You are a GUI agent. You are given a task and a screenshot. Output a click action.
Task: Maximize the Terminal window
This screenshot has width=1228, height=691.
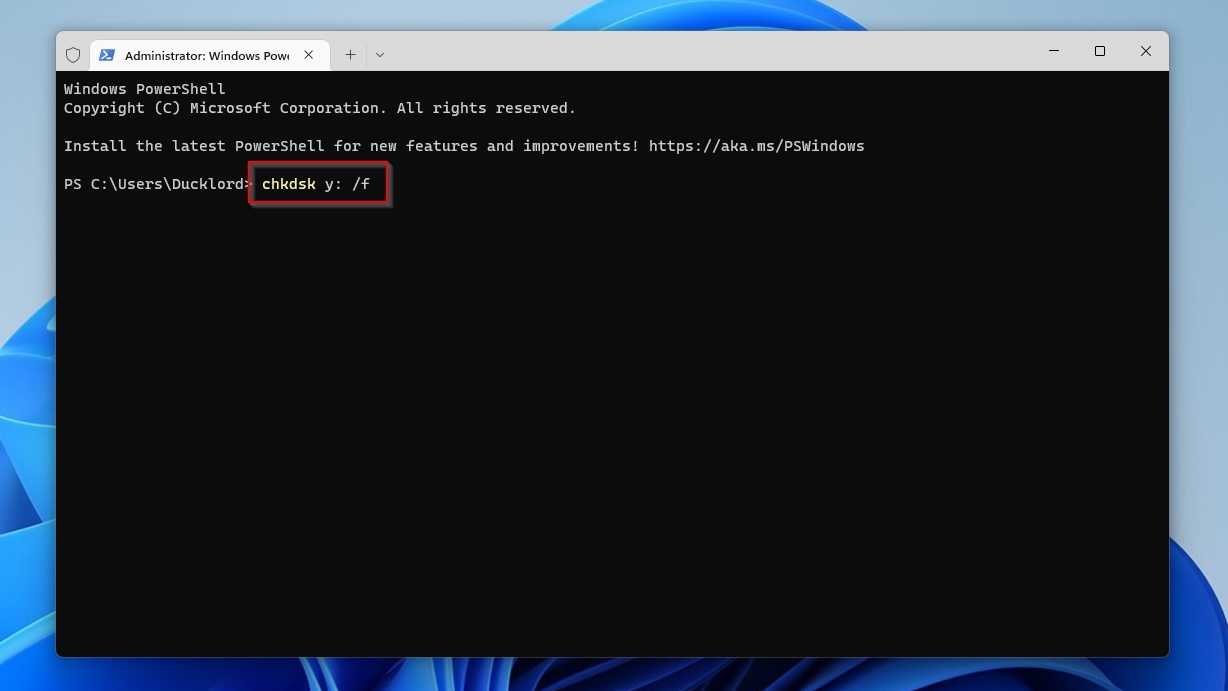[x=1100, y=51]
